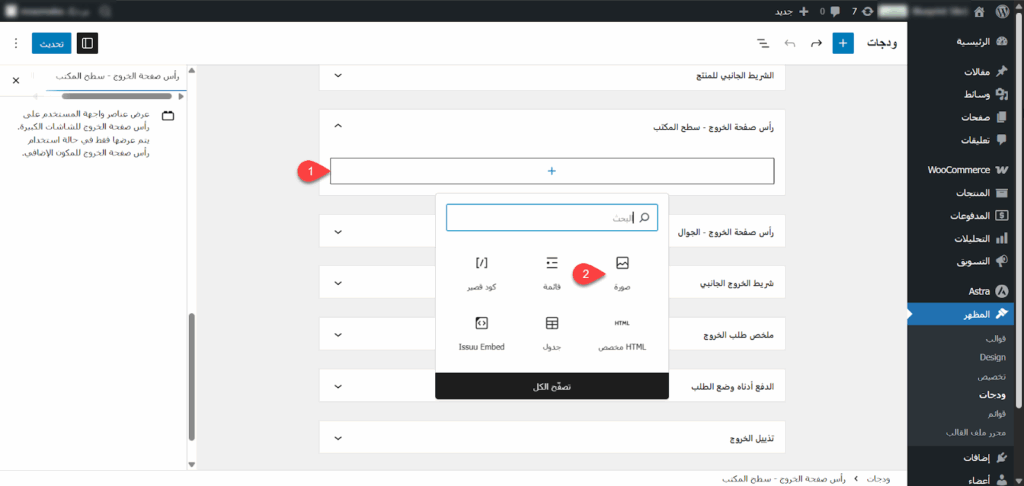Open the list view icon in toolbar
Viewport: 1024px width, 486px height.
(x=763, y=44)
